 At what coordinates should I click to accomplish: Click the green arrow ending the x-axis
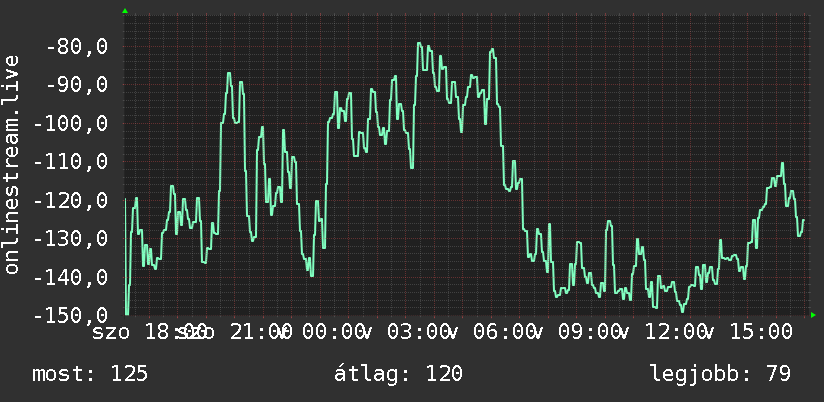click(x=813, y=315)
